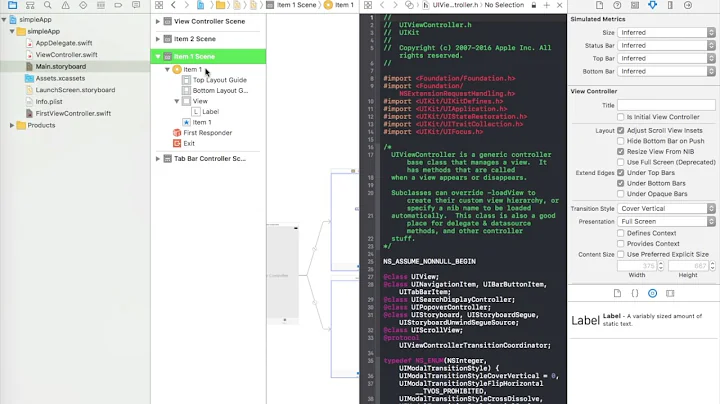The image size is (720, 404).
Task: Go forward in the assistant editor history
Action: tap(395, 5)
